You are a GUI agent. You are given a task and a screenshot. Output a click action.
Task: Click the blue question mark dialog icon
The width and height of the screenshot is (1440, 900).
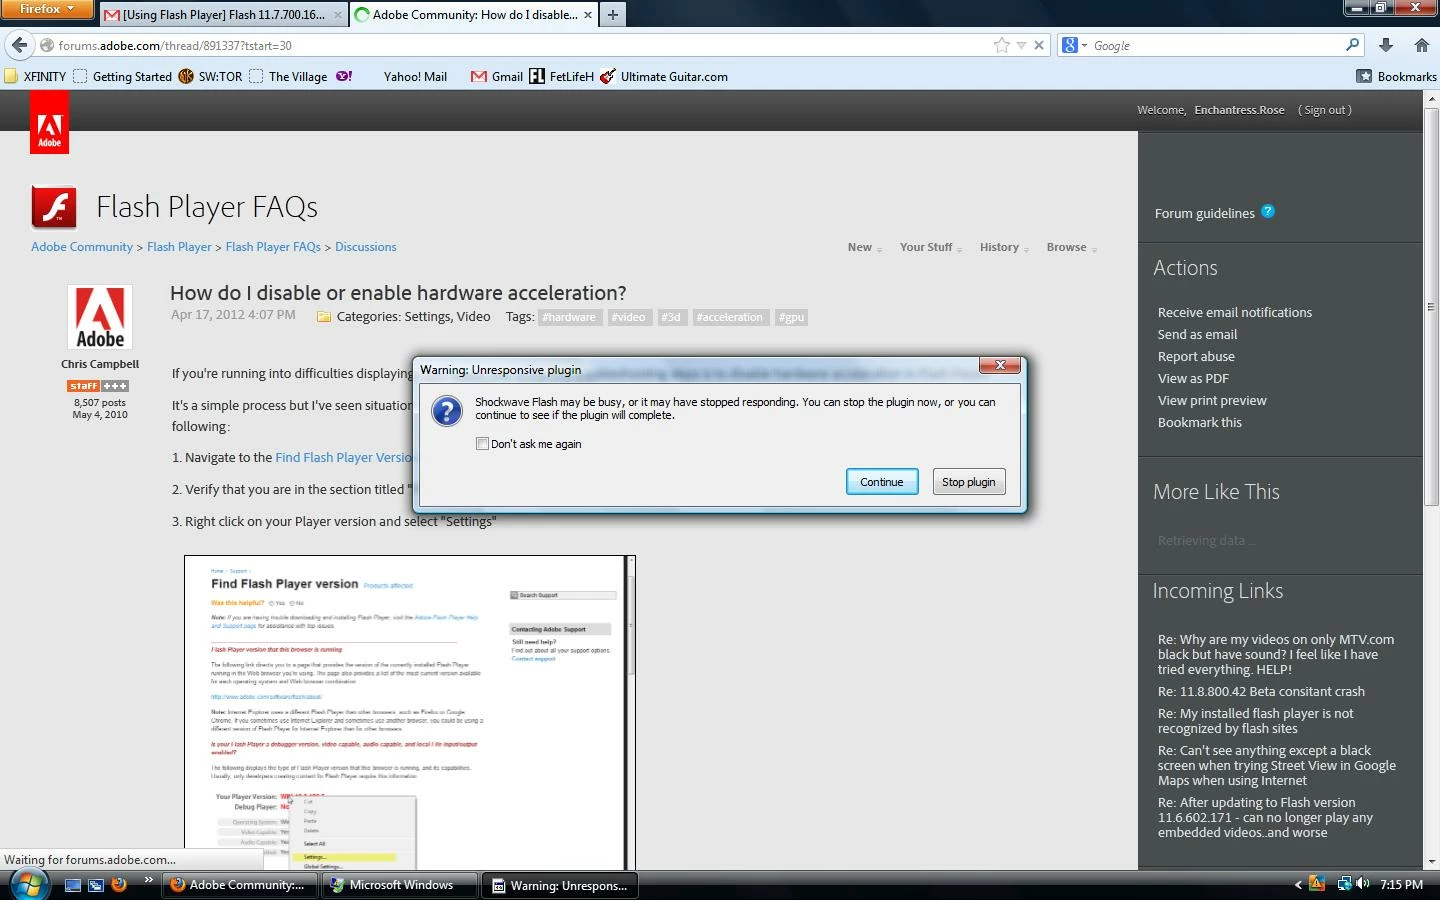[x=447, y=410]
